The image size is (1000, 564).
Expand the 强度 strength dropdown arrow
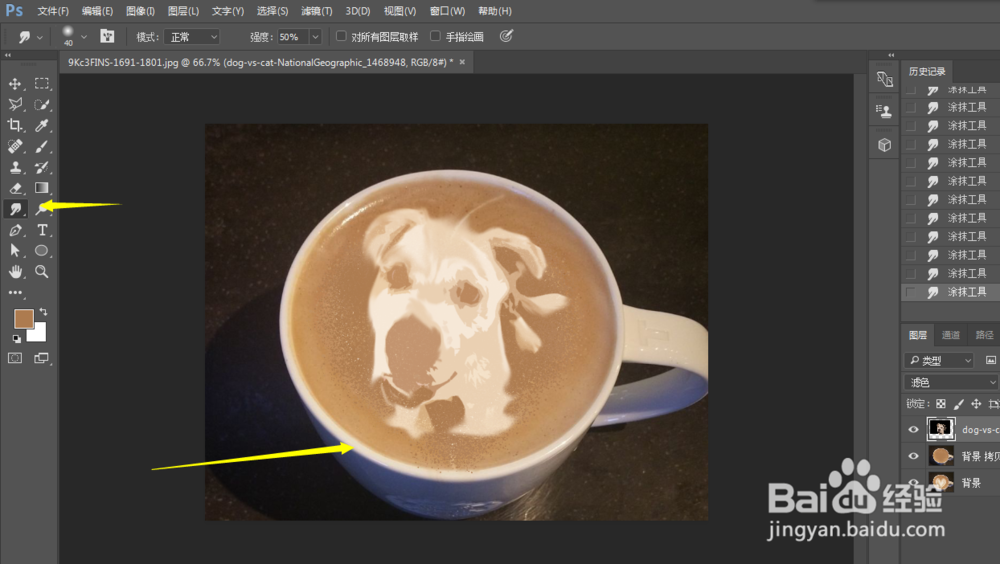point(315,37)
